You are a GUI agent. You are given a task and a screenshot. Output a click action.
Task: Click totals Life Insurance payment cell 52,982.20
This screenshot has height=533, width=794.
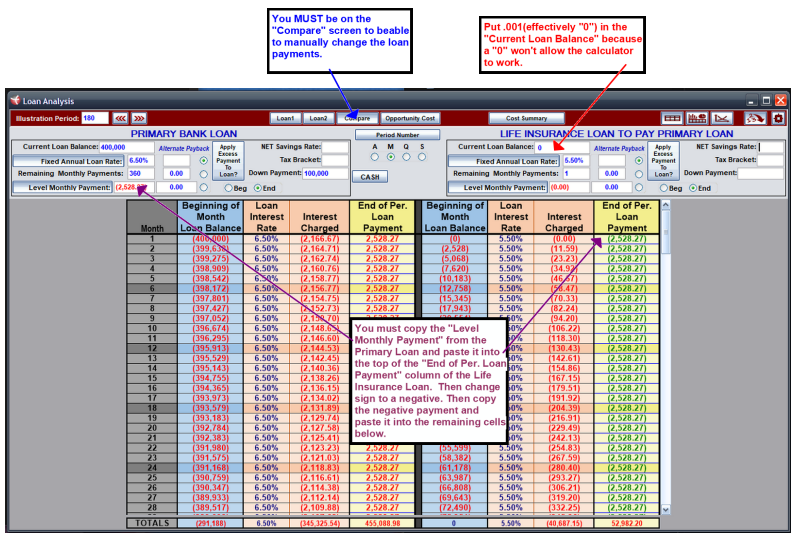pos(627,523)
